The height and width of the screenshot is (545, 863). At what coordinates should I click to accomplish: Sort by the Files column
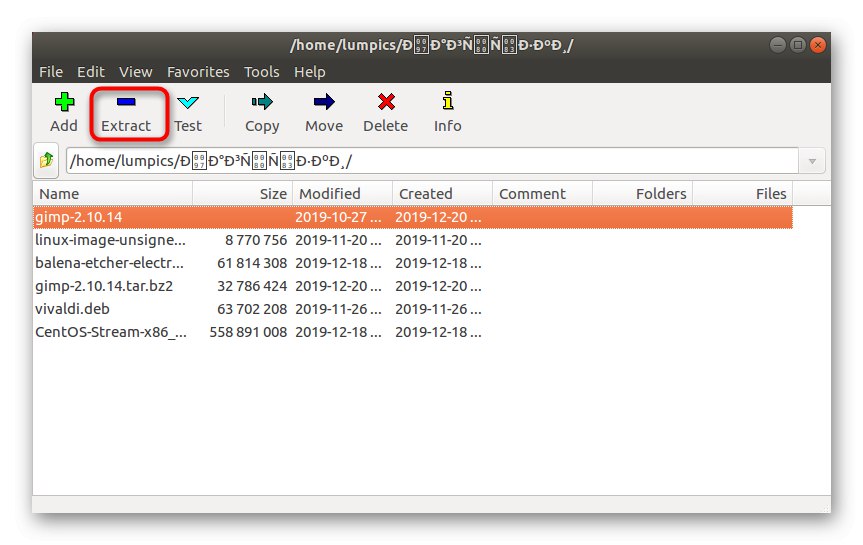742,194
